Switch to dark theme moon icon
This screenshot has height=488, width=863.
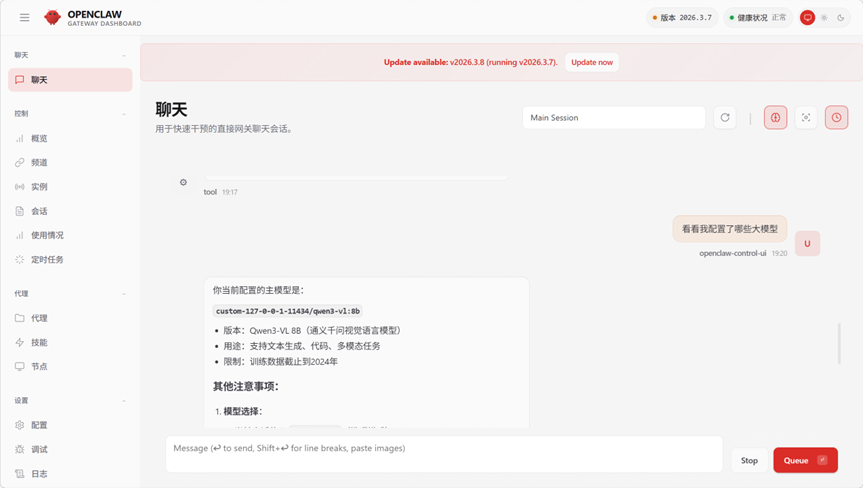tap(840, 18)
